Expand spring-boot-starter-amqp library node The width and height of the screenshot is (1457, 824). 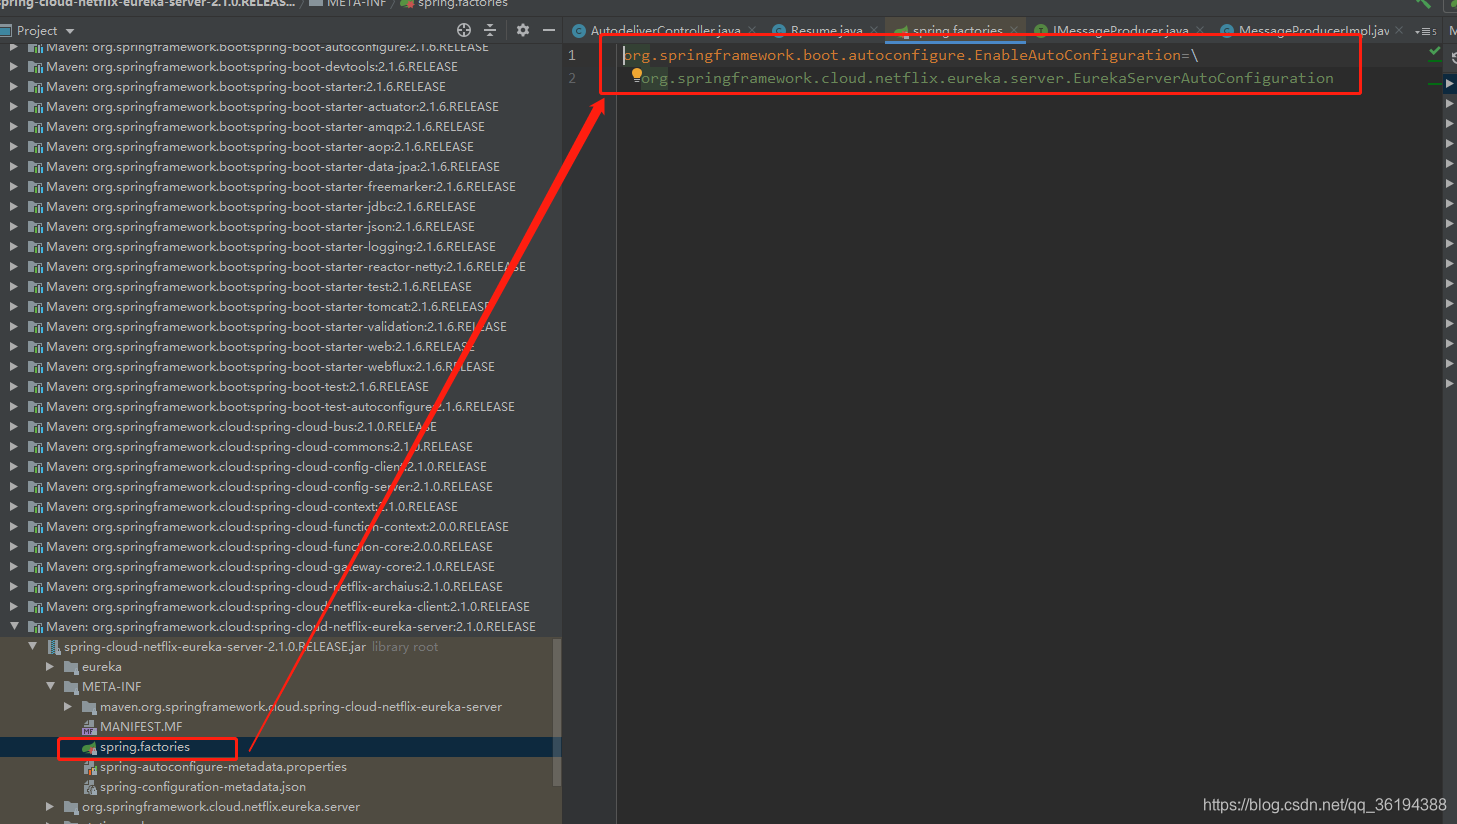point(14,127)
